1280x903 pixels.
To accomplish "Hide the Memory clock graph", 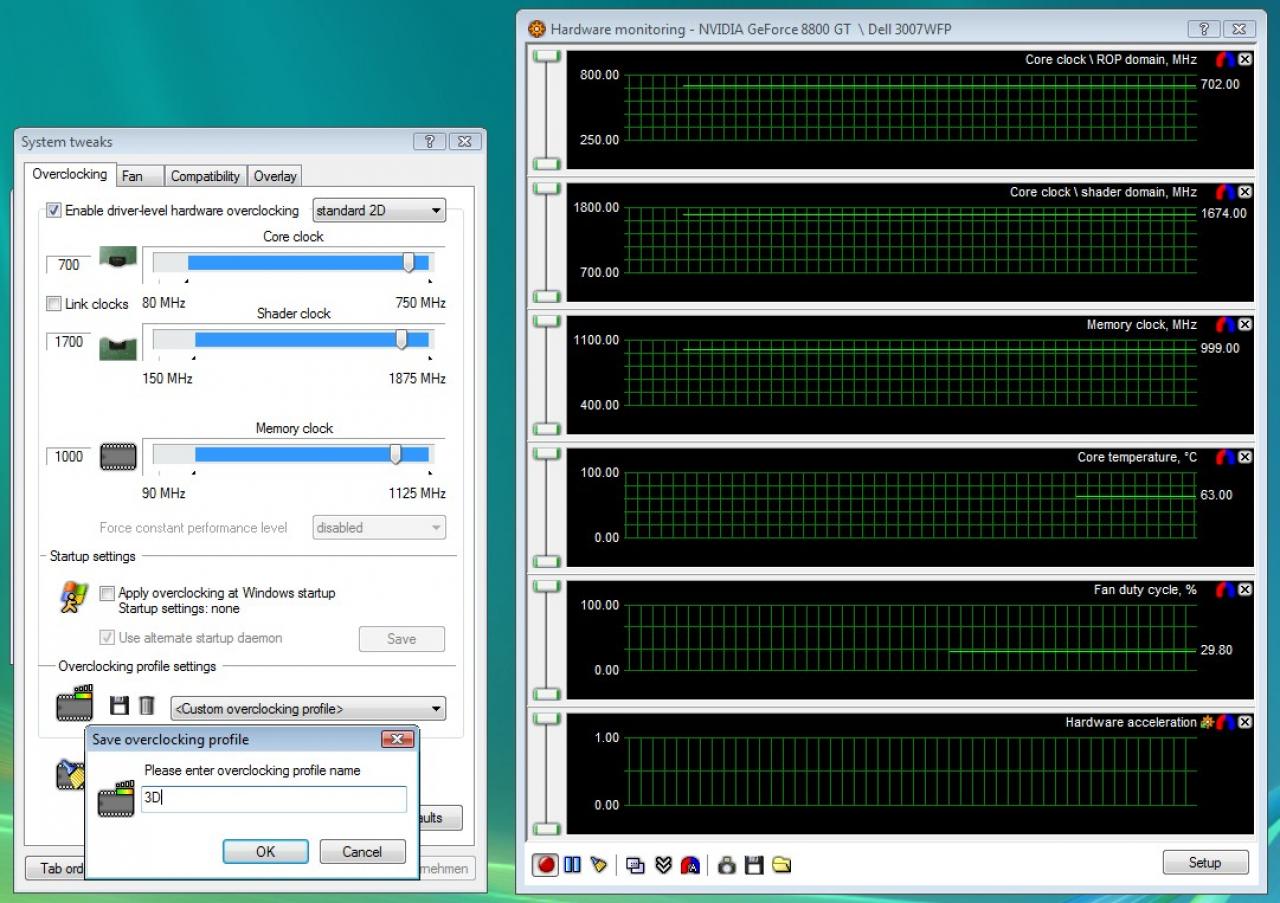I will point(1245,325).
